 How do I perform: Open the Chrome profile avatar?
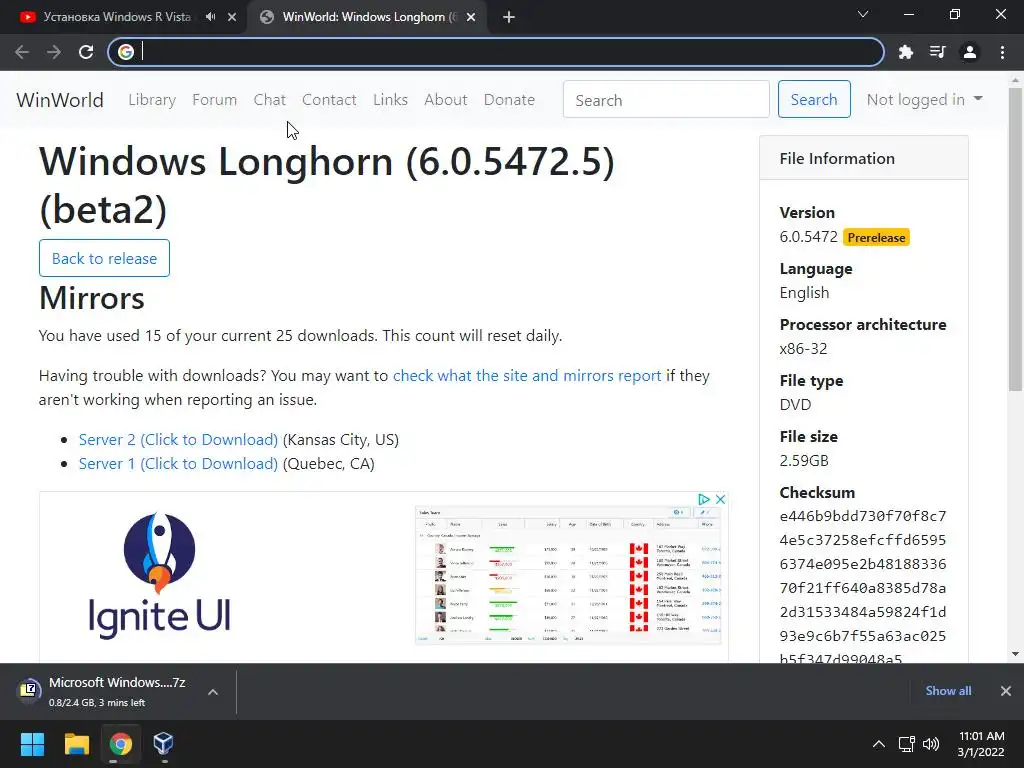coord(970,52)
